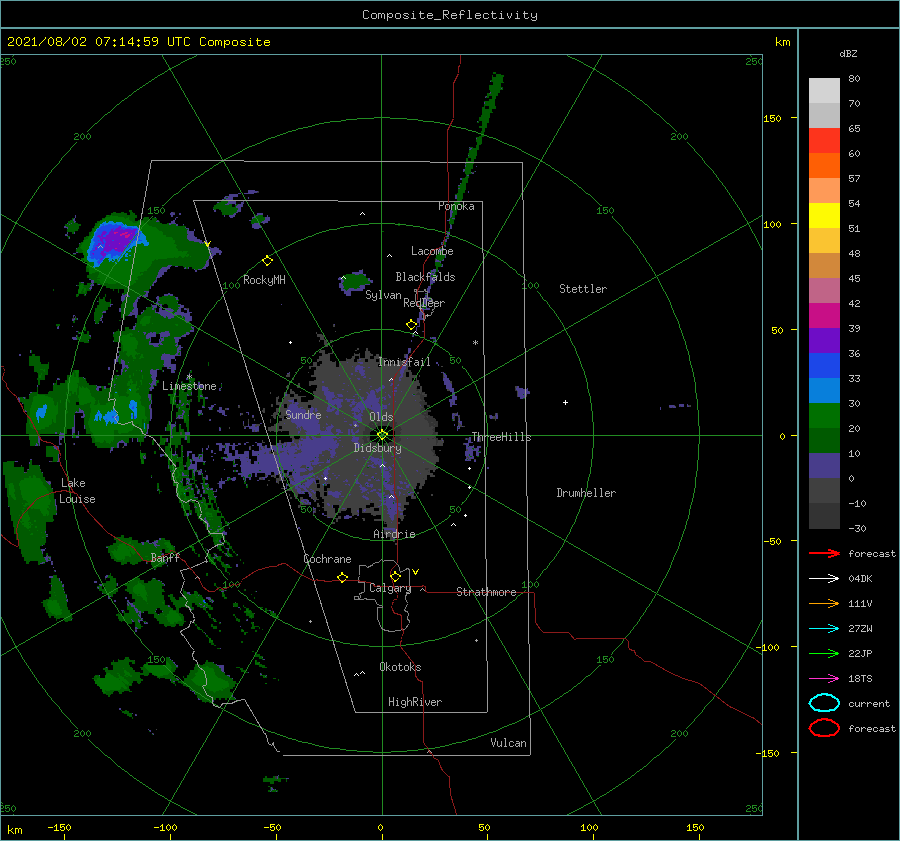The image size is (900, 841).
Task: Click the Olds city label
Action: coord(381,417)
